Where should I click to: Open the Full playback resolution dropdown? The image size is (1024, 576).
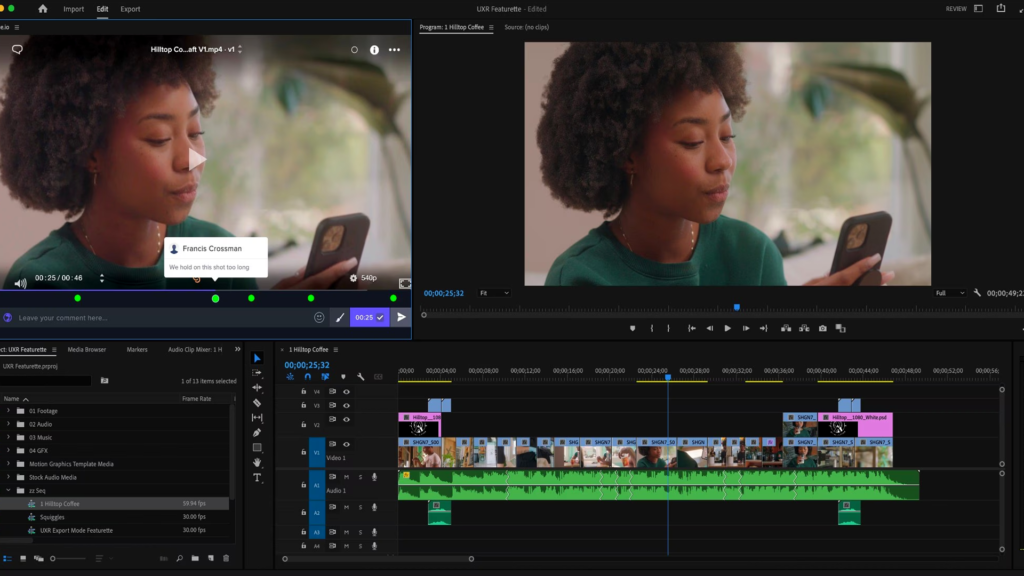tap(949, 293)
